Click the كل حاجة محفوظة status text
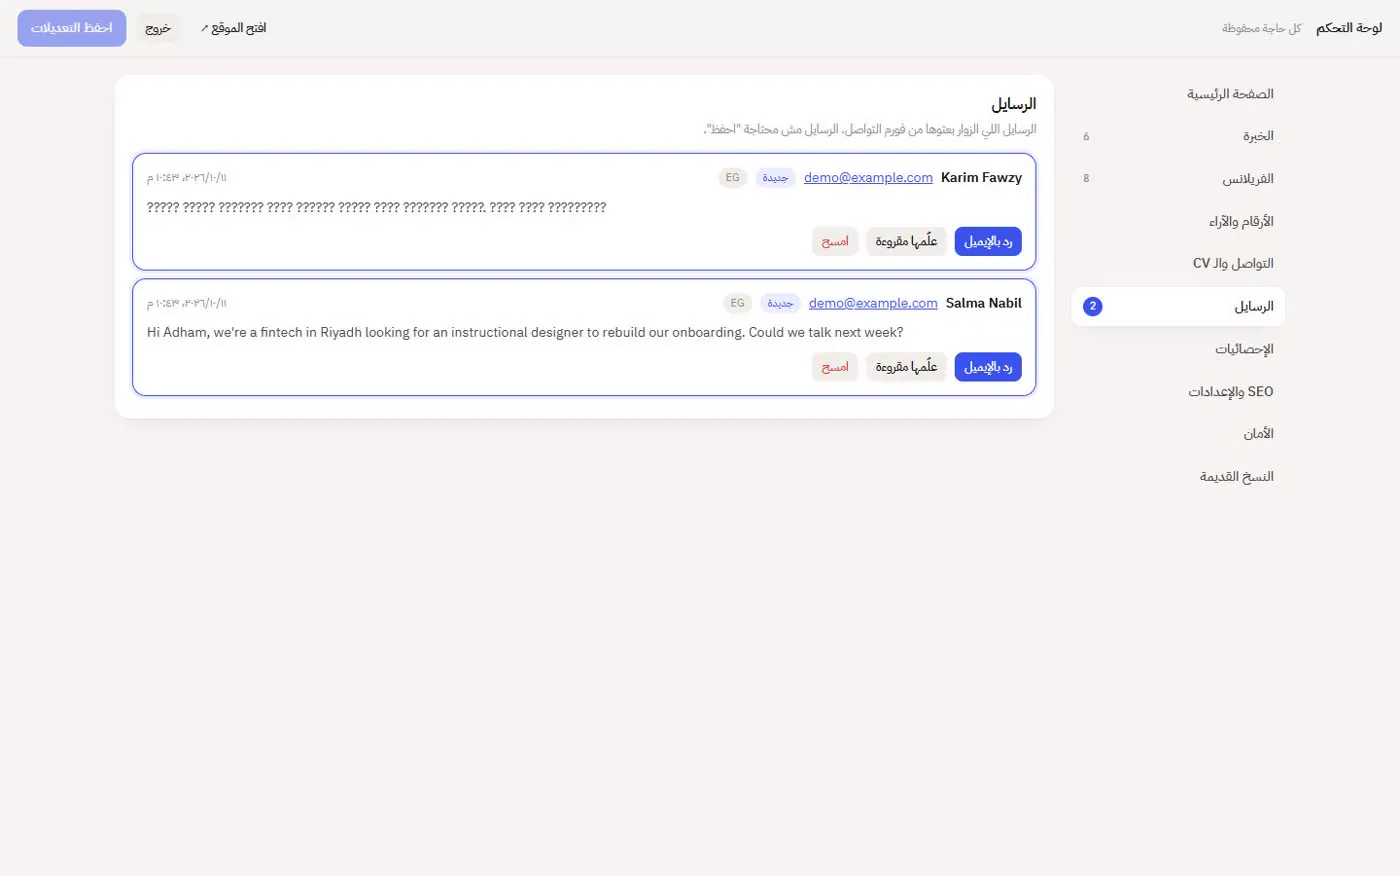1400x876 pixels. (1262, 28)
